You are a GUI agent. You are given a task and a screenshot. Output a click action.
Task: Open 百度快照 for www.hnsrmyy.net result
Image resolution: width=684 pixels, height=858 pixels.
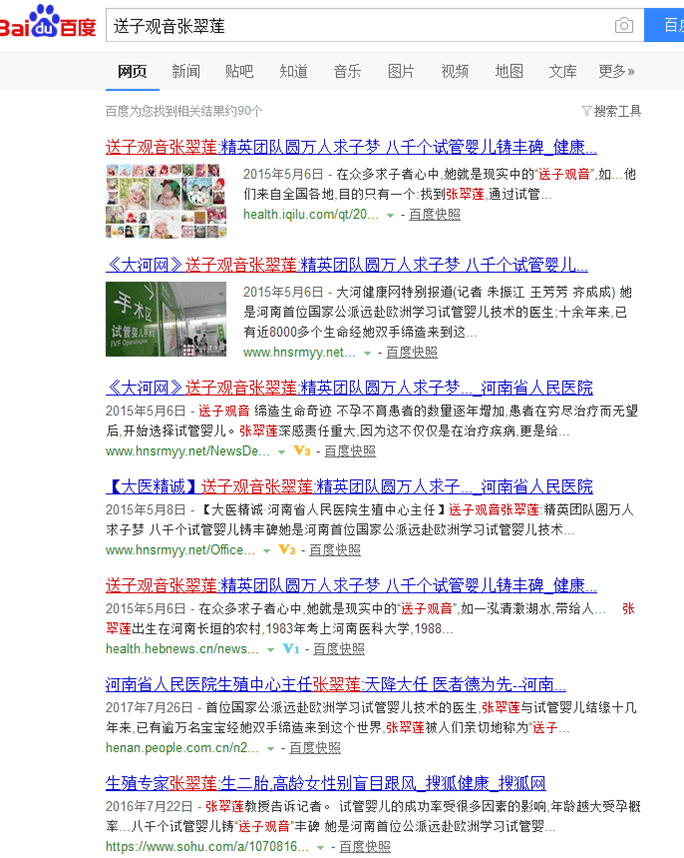[x=411, y=352]
